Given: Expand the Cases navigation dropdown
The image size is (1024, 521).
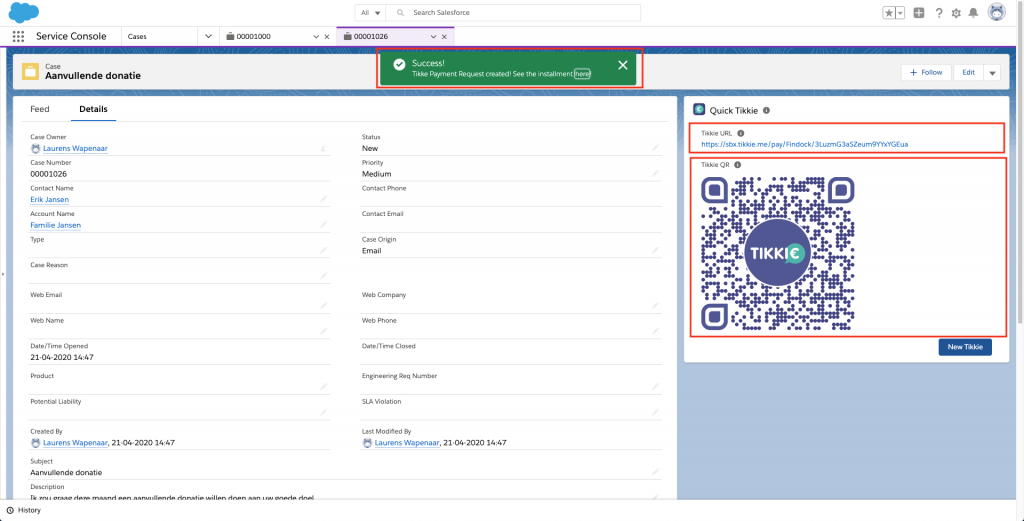Looking at the screenshot, I should [x=208, y=36].
